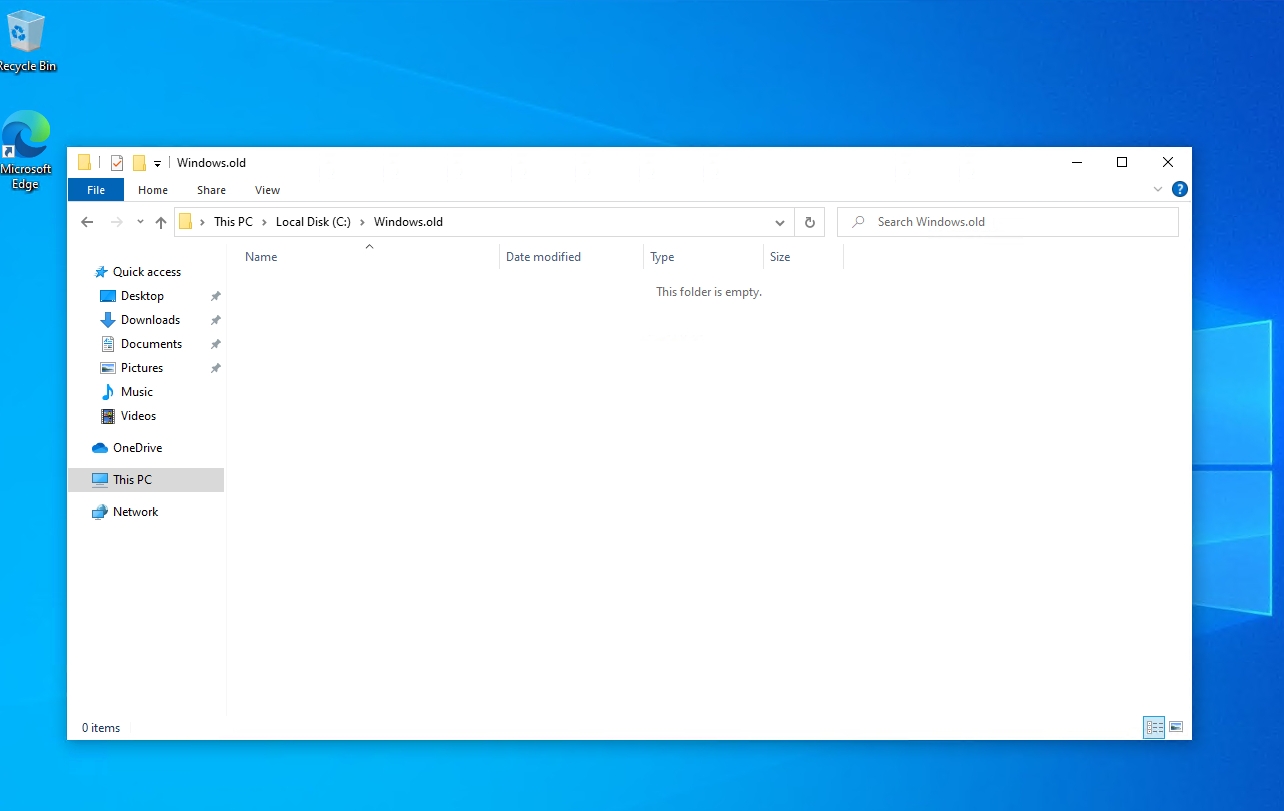Select Details view in the status bar
This screenshot has width=1284, height=811.
click(x=1153, y=727)
